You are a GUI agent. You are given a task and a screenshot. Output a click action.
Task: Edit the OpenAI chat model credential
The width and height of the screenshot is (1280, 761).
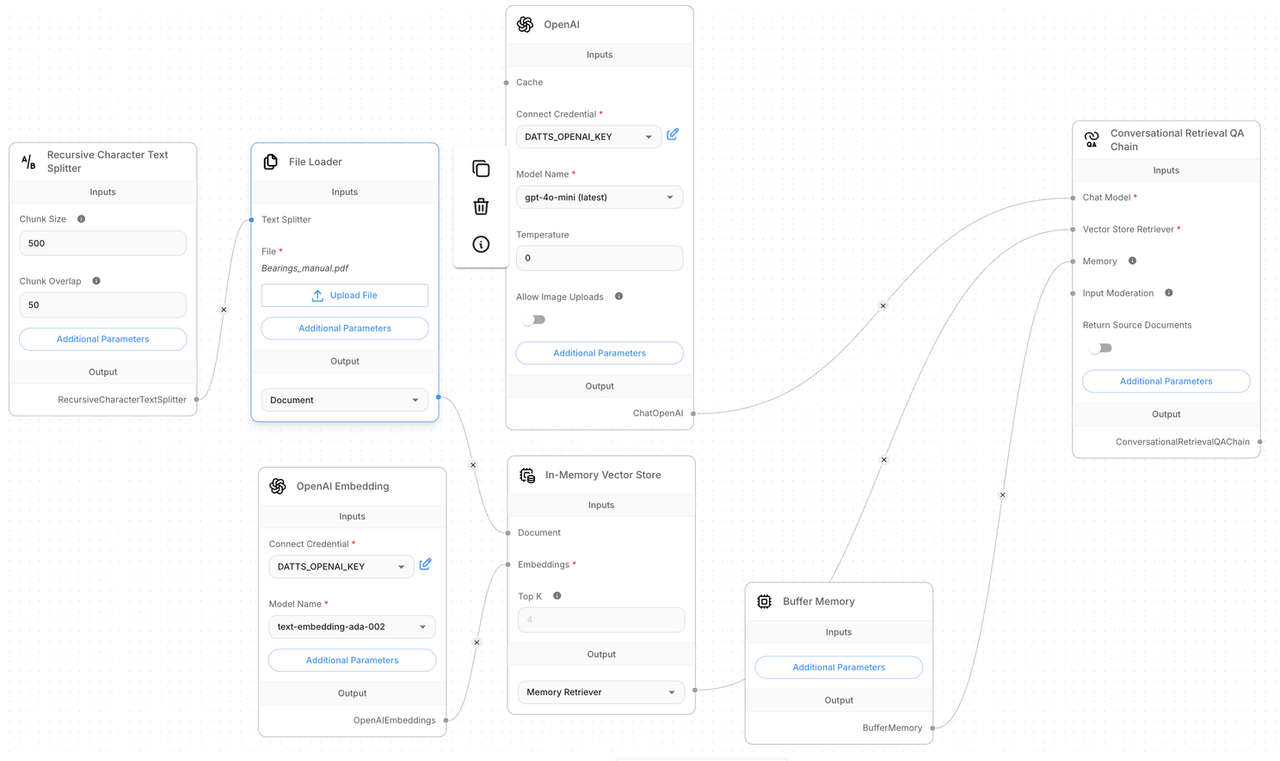pyautogui.click(x=673, y=134)
